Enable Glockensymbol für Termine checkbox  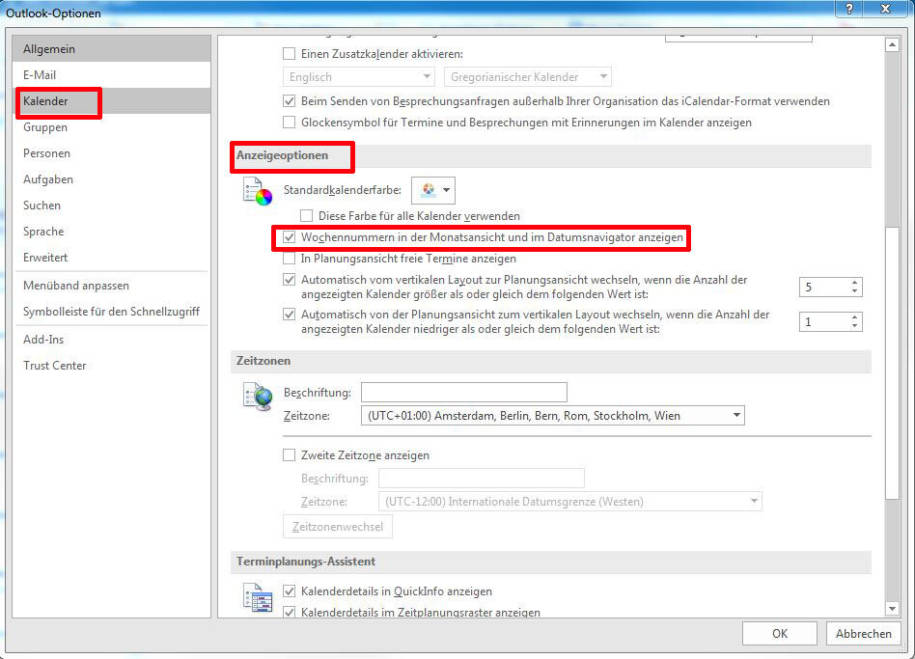pos(289,123)
